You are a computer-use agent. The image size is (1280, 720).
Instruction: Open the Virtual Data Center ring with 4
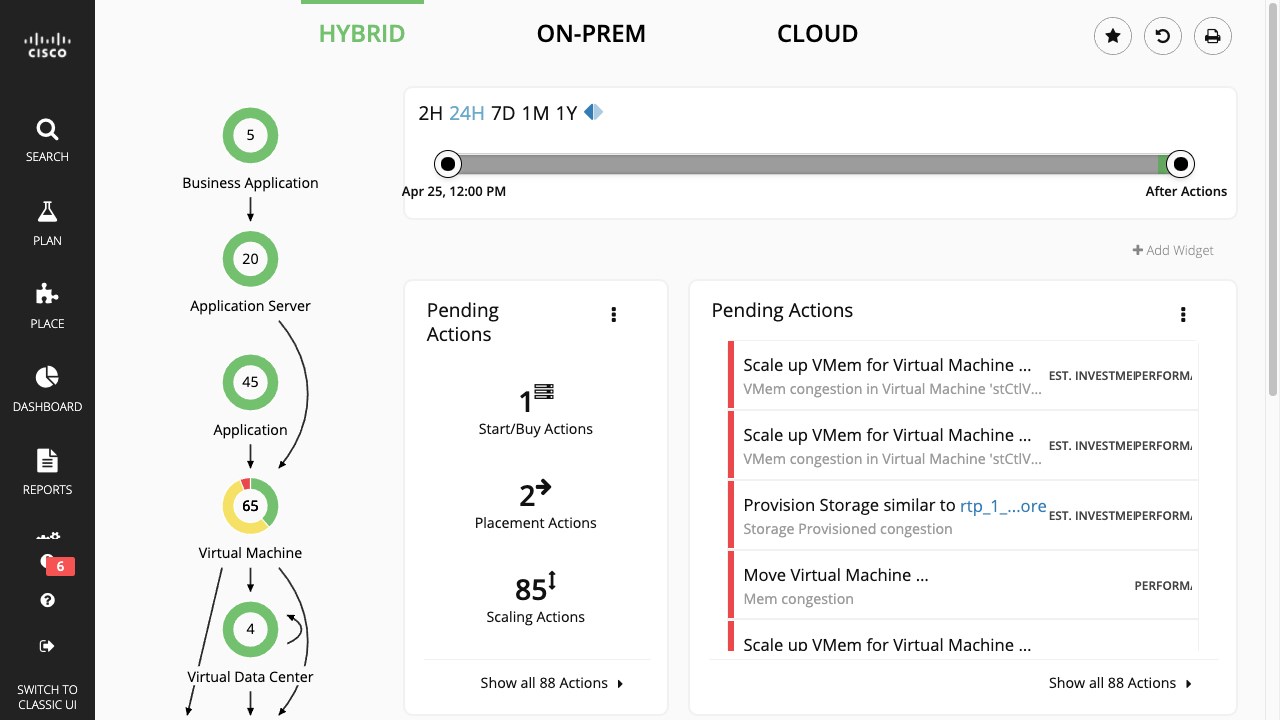(x=250, y=629)
